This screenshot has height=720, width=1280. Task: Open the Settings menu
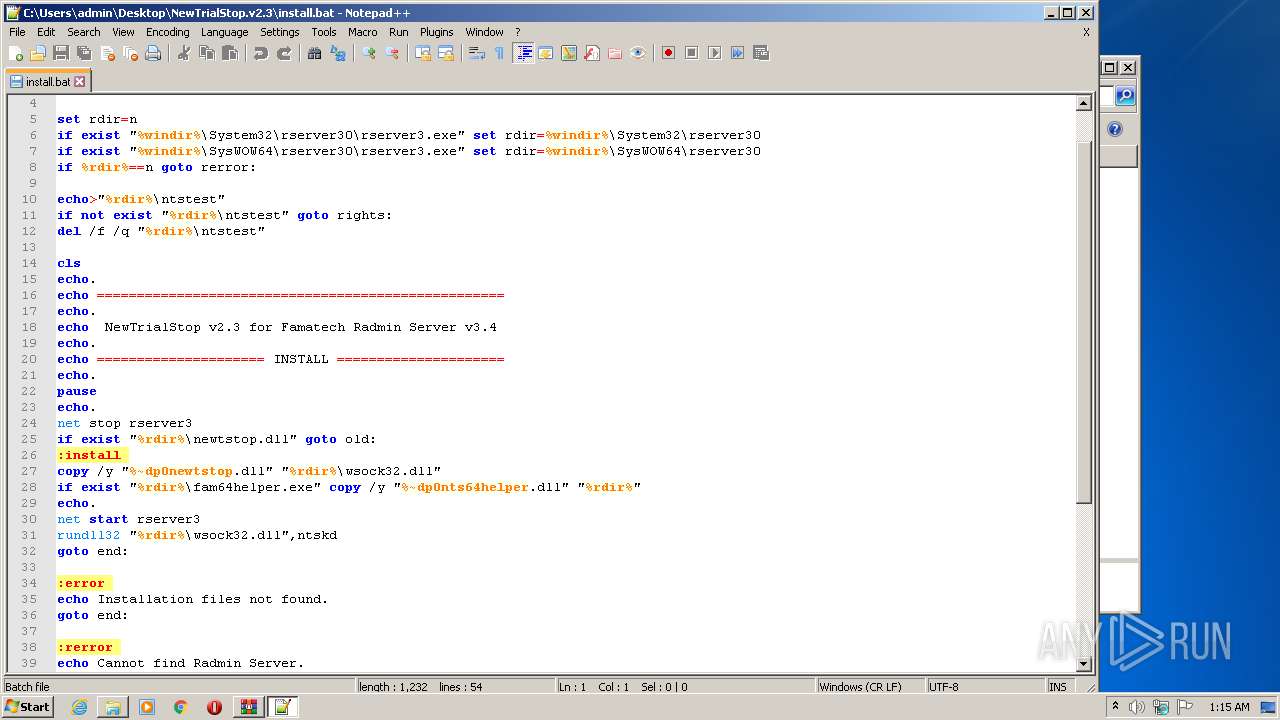click(280, 32)
